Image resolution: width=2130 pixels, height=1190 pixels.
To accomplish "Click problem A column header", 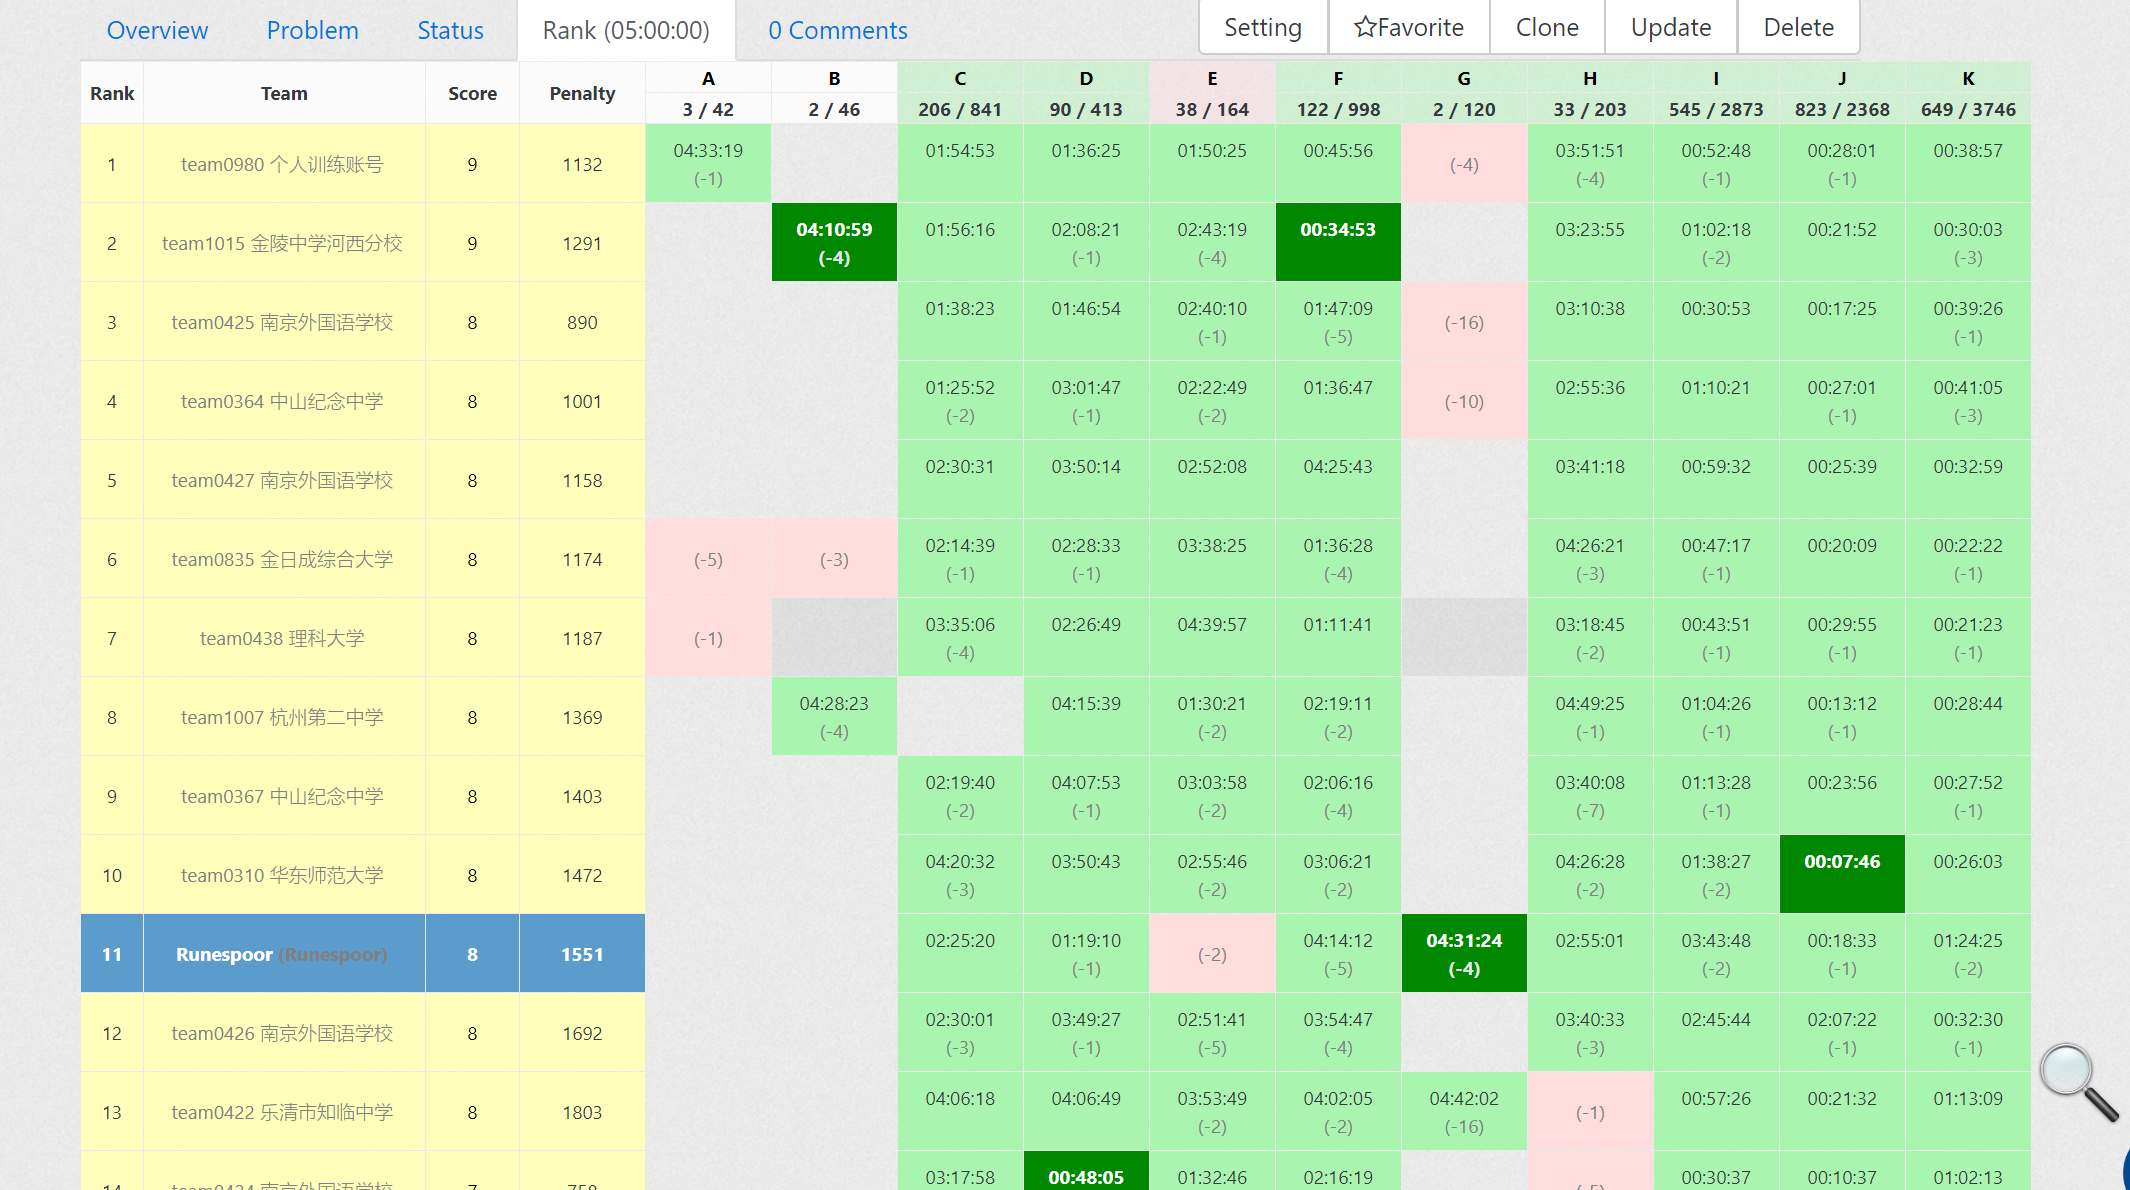I will [x=708, y=79].
